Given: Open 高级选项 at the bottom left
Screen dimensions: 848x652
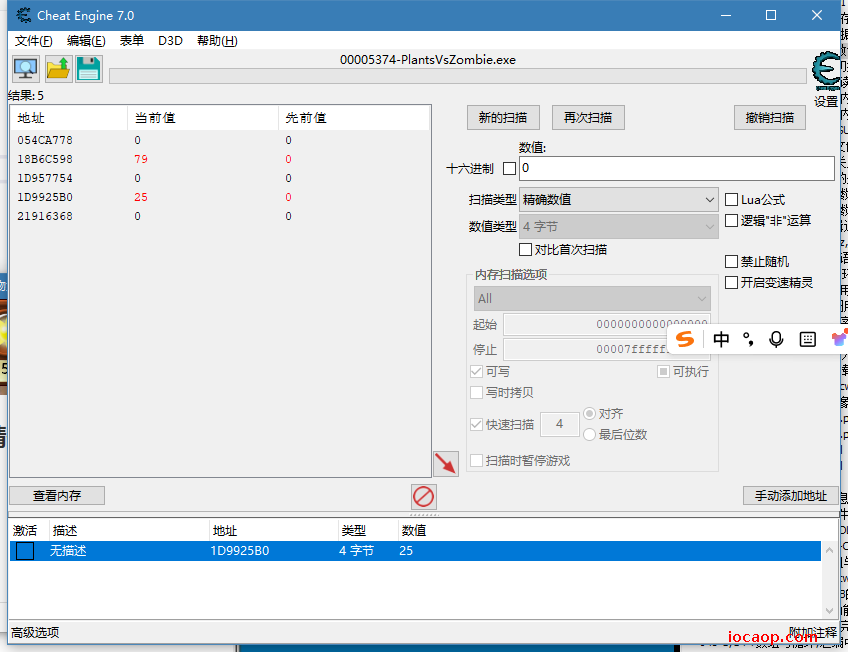Looking at the screenshot, I should [35, 633].
